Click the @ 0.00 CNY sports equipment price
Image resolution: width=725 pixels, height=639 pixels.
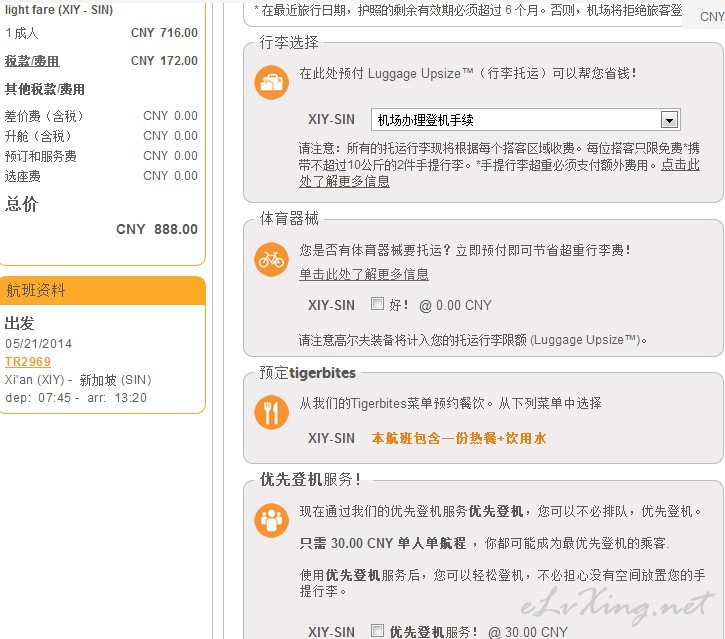(x=455, y=305)
